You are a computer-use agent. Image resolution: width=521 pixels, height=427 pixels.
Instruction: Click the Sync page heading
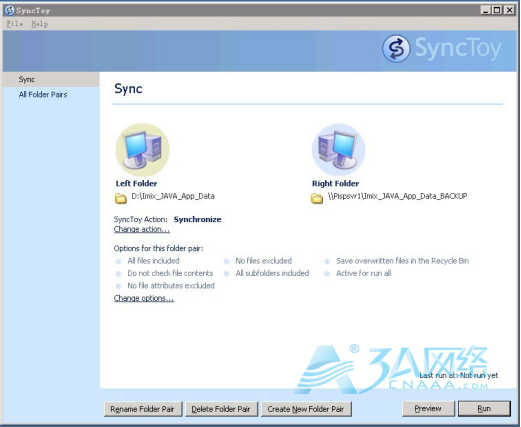[128, 89]
